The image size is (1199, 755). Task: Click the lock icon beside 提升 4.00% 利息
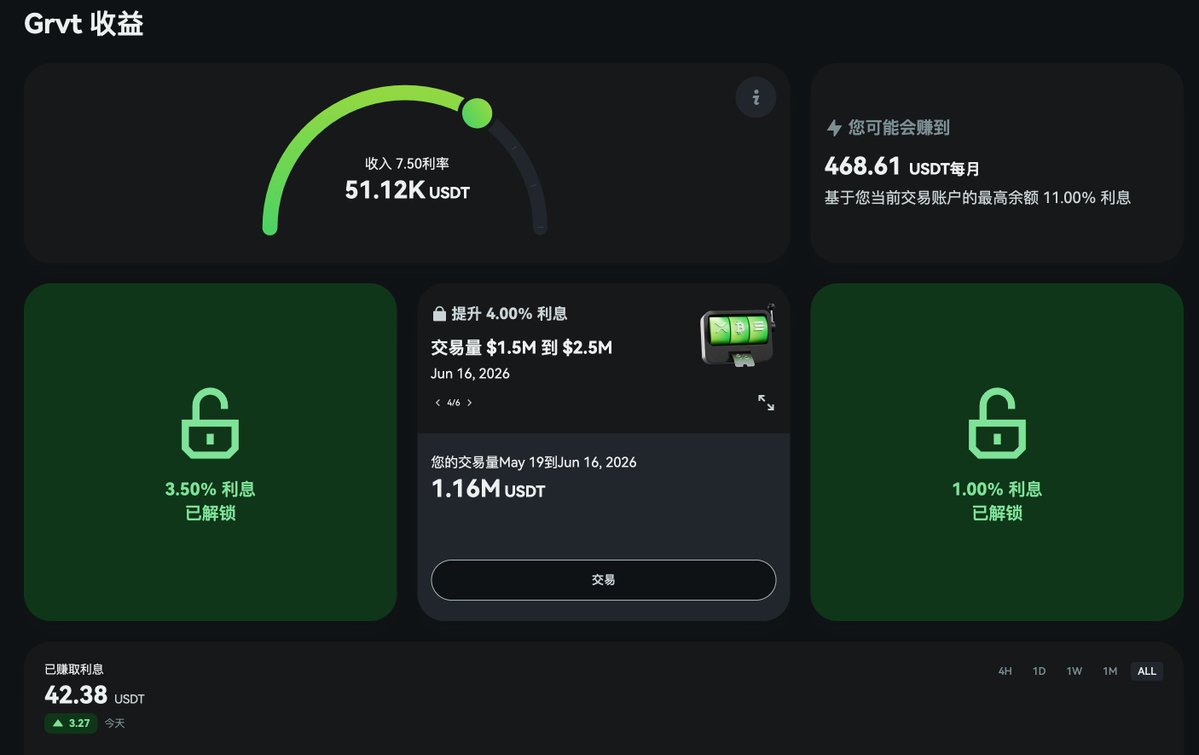click(439, 314)
